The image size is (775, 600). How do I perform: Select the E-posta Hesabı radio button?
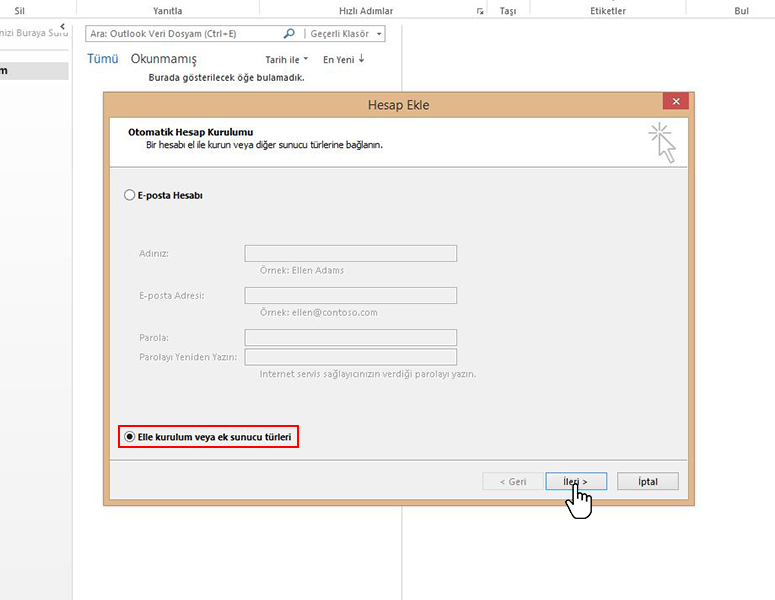(129, 196)
